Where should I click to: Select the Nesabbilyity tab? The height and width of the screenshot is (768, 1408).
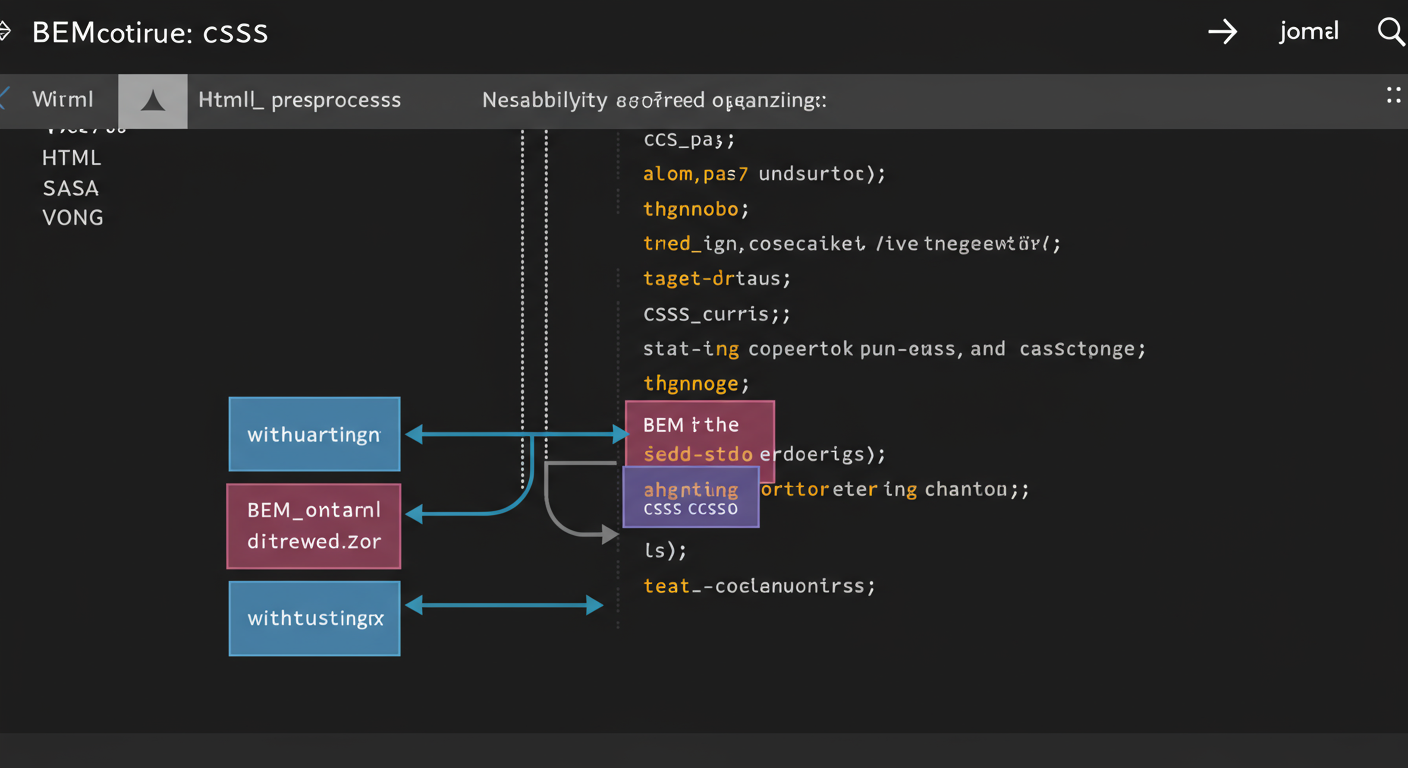[x=654, y=100]
